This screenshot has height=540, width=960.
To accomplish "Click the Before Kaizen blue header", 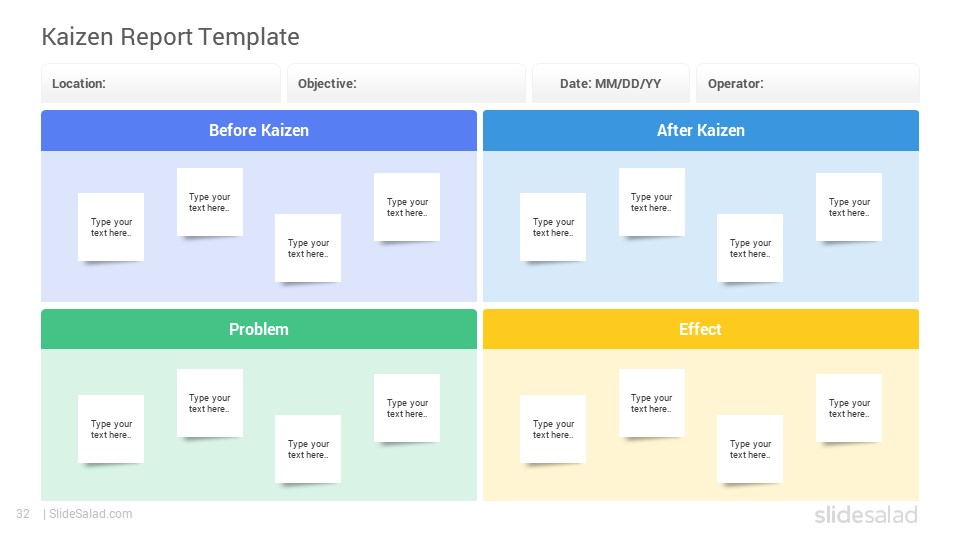I will (259, 130).
